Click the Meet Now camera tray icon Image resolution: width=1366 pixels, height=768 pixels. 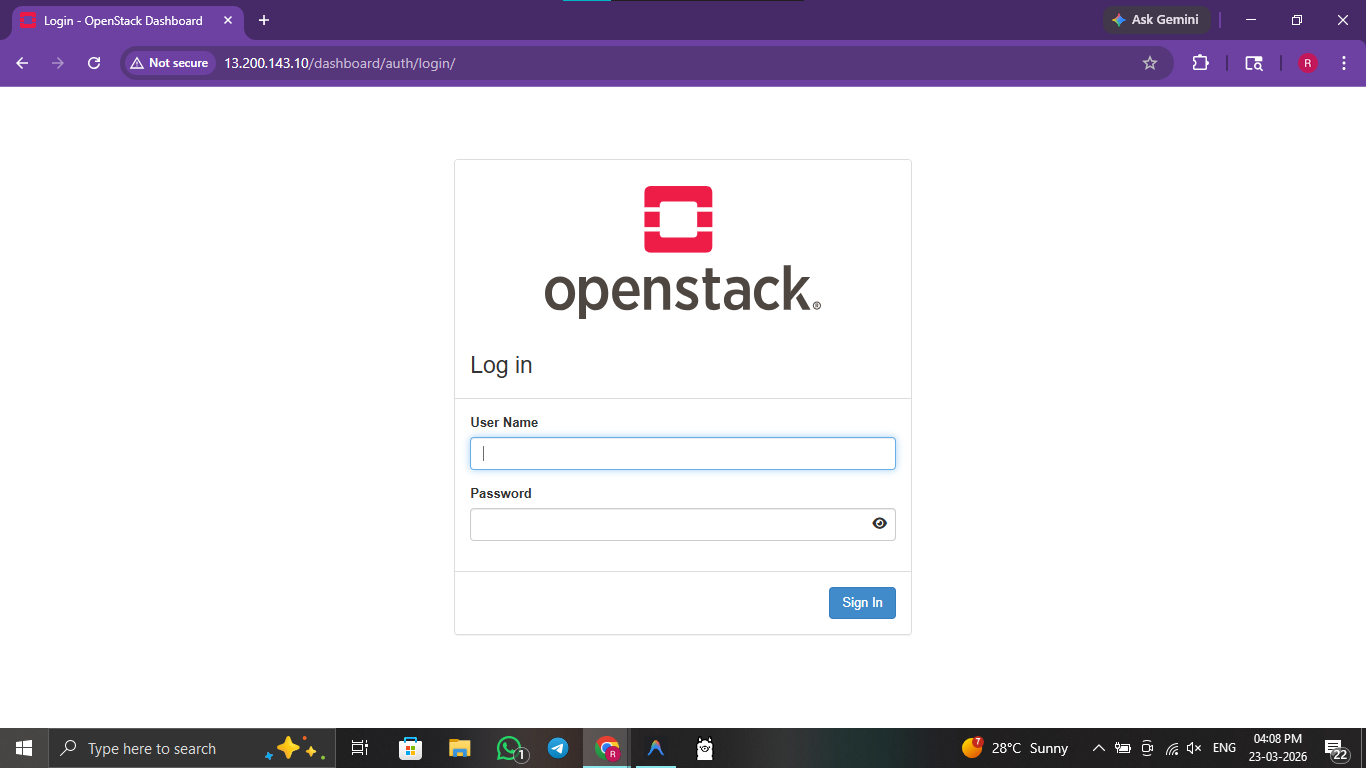(x=1147, y=748)
